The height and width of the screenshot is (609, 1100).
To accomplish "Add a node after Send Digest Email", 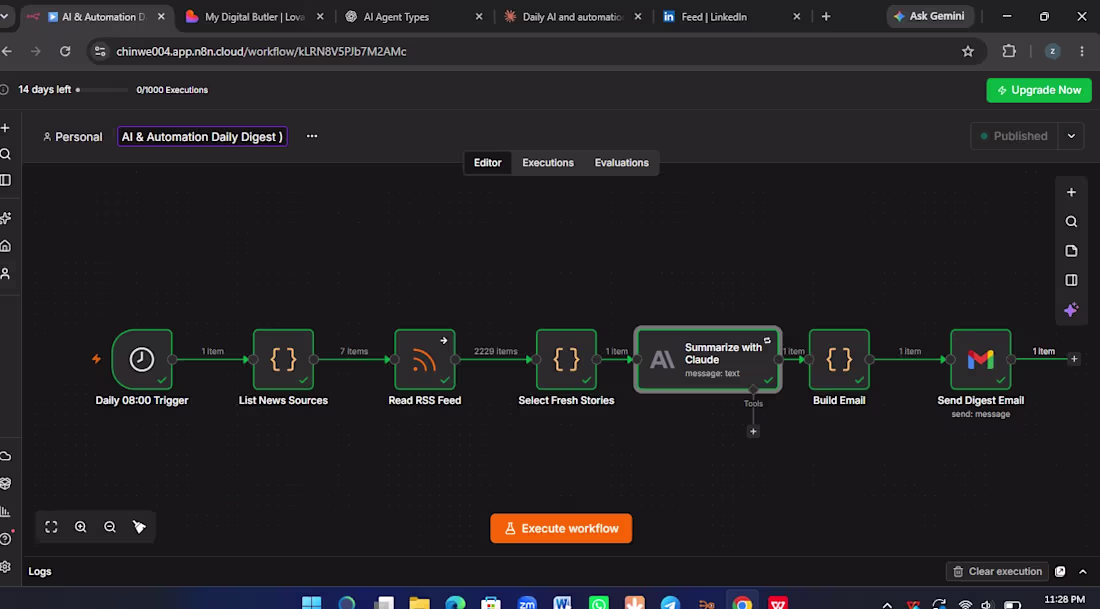I will click(1073, 359).
